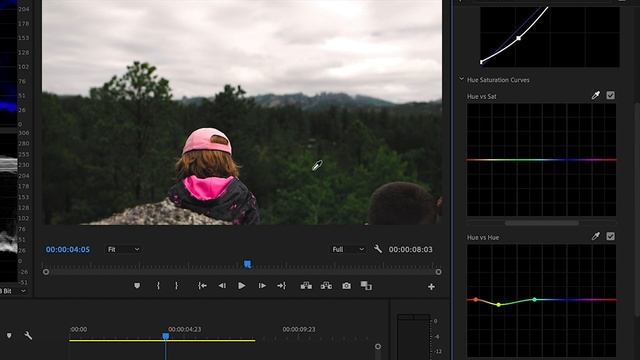Image resolution: width=640 pixels, height=360 pixels.
Task: Pick the Hue vs Sat eyedropper
Action: pos(596,96)
